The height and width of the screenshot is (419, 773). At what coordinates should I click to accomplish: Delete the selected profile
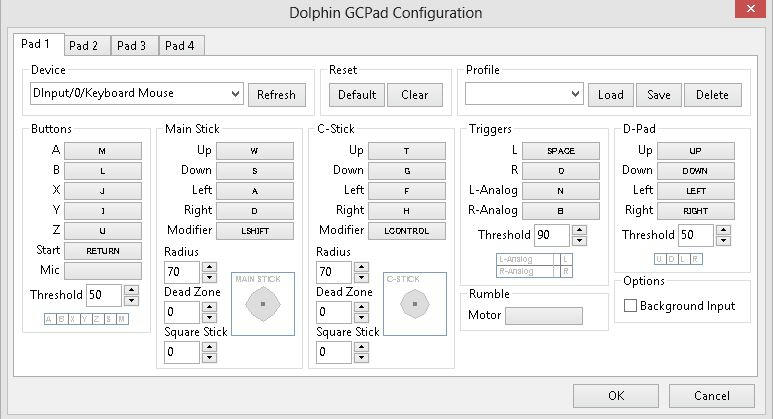712,95
